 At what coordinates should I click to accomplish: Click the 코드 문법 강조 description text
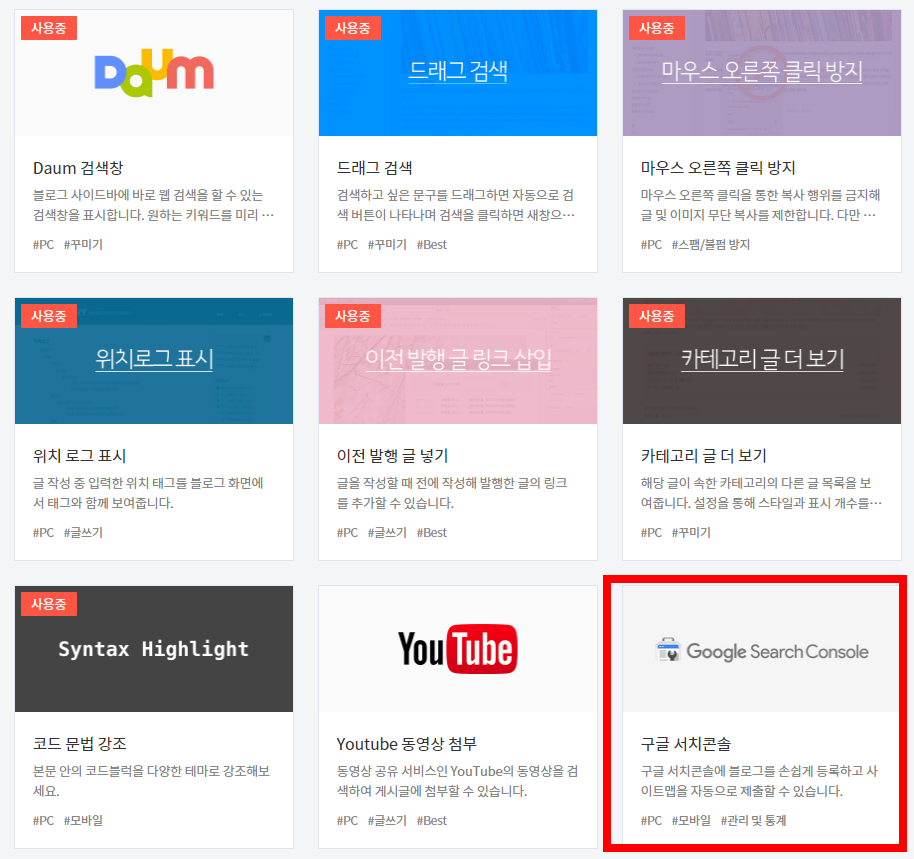tap(151, 781)
